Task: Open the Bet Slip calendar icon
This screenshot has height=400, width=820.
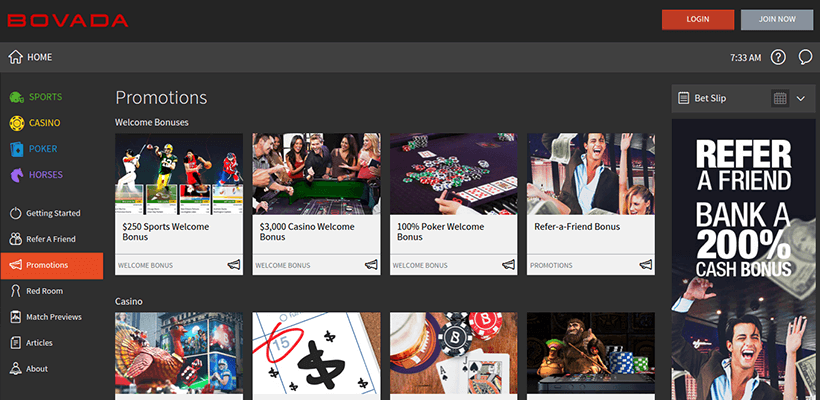Action: tap(780, 98)
